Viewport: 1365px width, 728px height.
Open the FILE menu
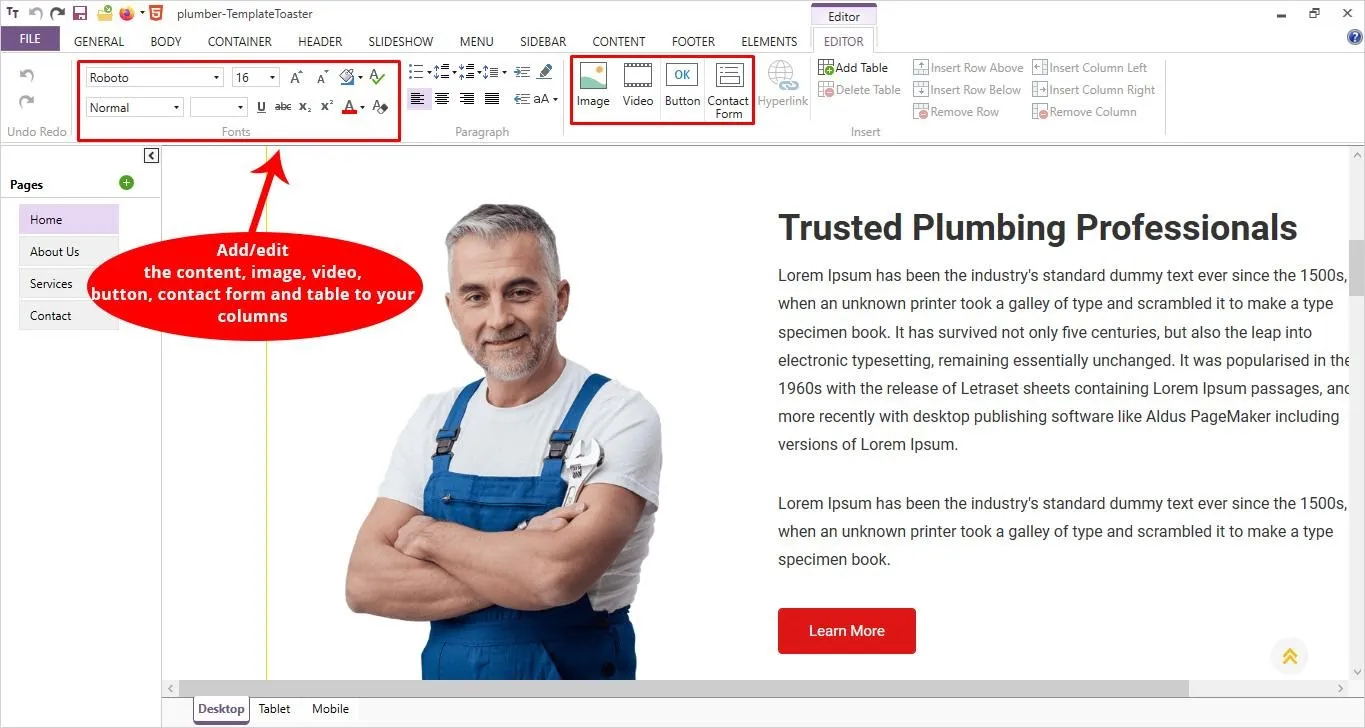[30, 39]
